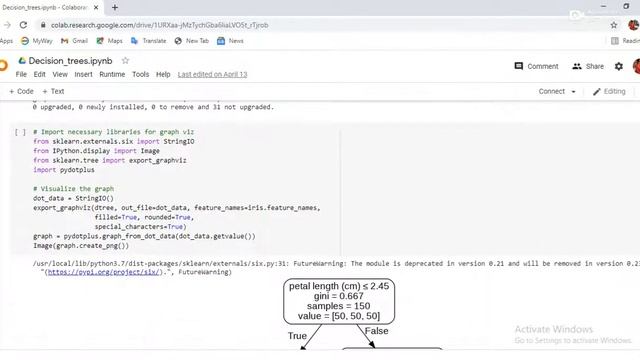This screenshot has height=360, width=640.
Task: Add a new Text cell
Action: [x=53, y=91]
